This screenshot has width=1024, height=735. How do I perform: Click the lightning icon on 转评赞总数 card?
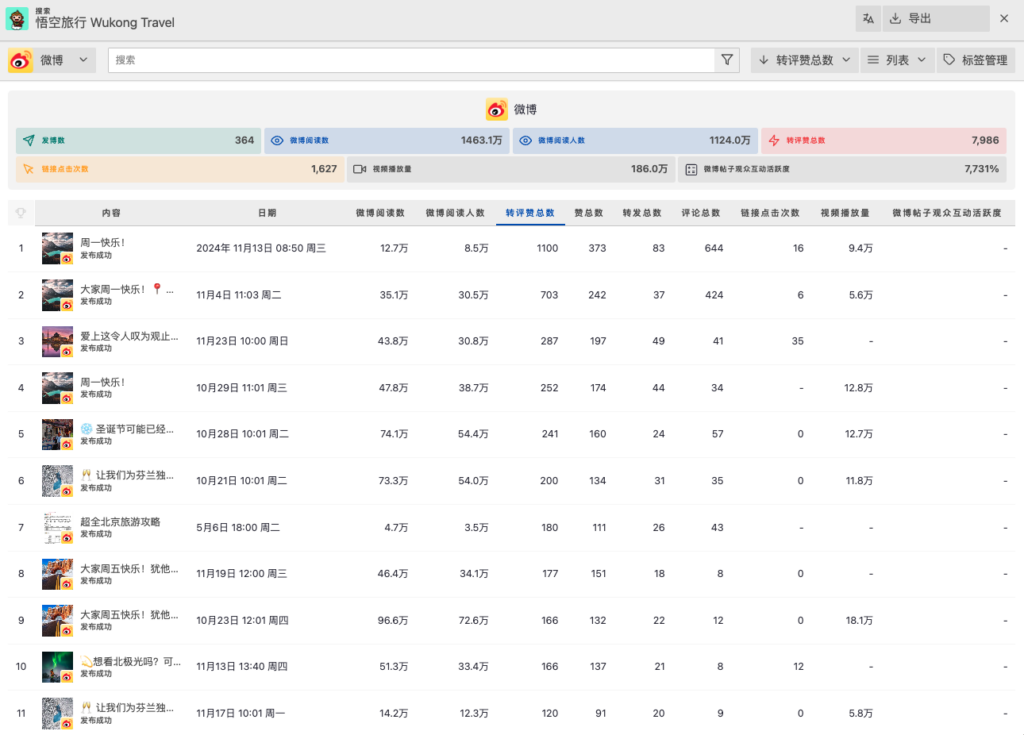[x=773, y=141]
